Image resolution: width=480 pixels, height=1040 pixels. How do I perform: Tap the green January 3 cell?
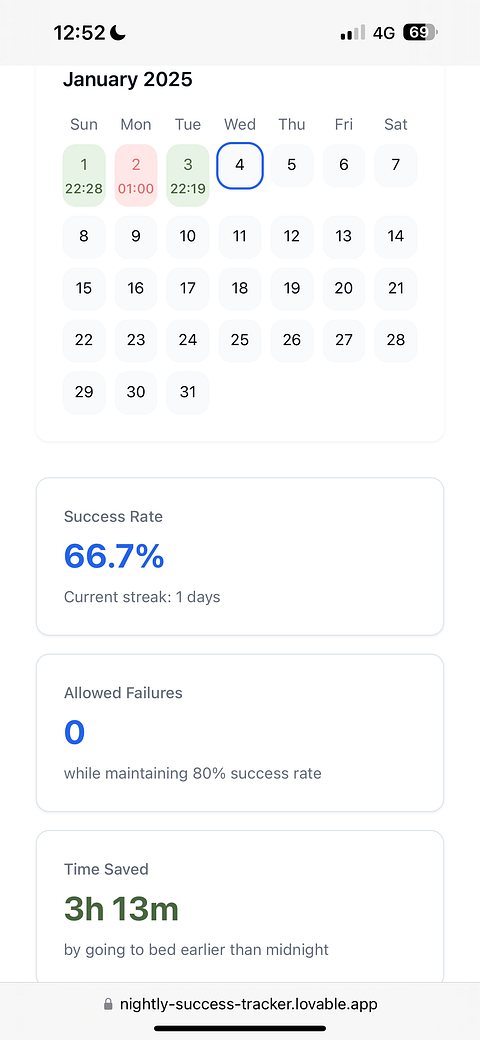coord(188,175)
